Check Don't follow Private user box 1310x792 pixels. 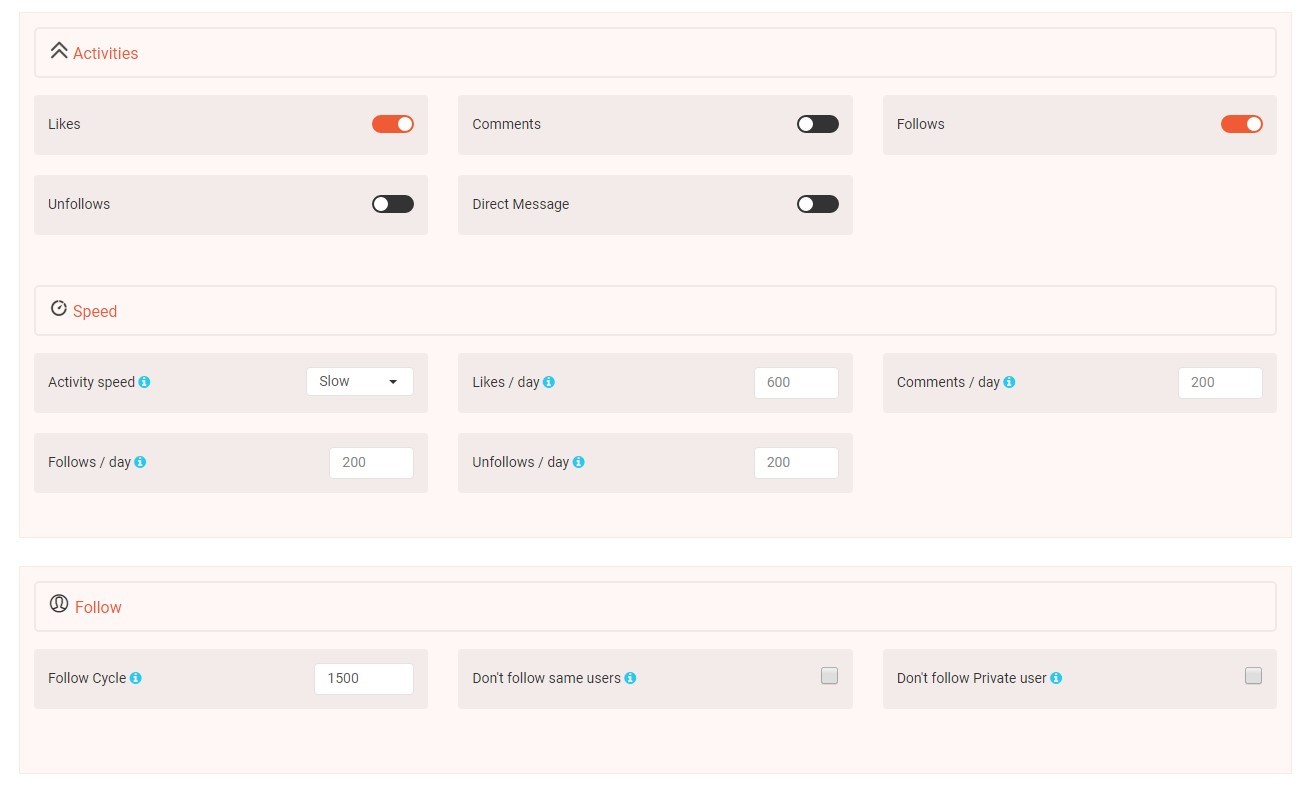1254,676
